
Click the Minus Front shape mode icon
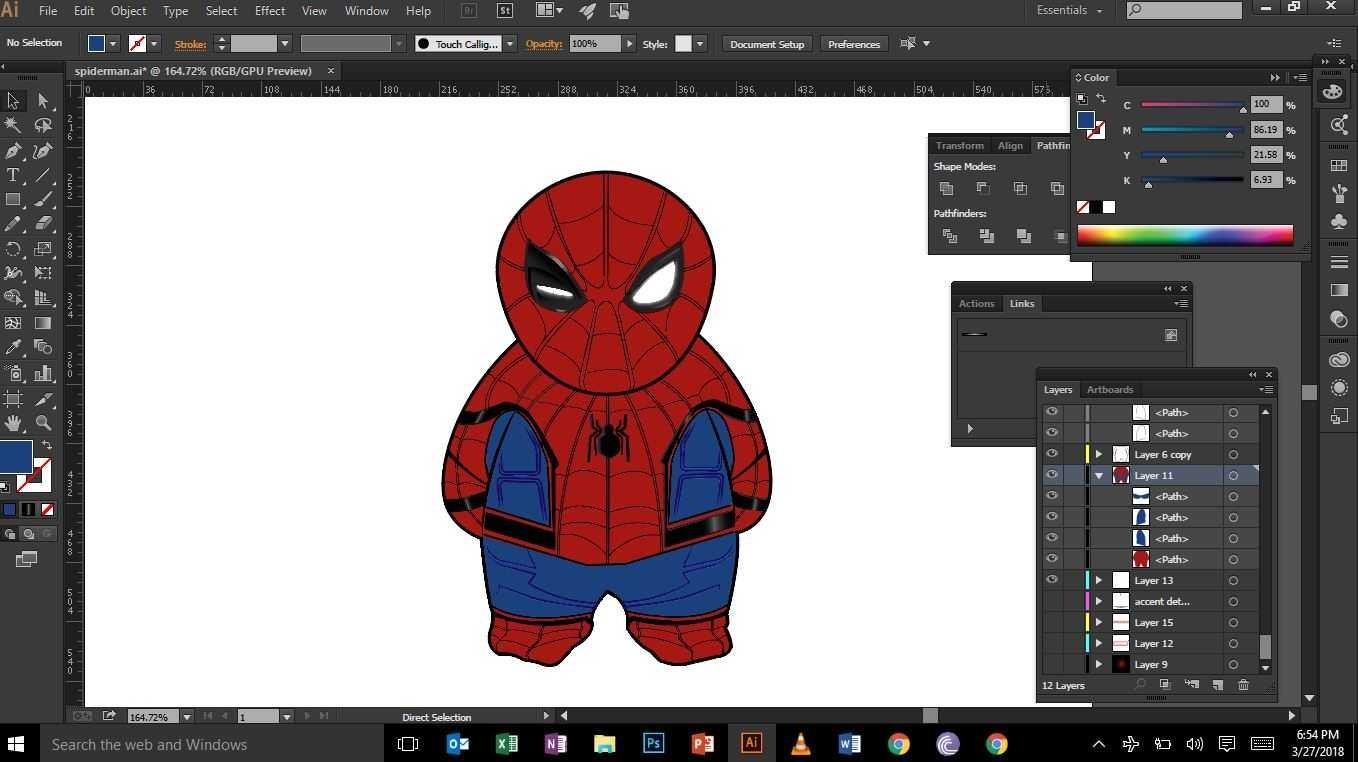(x=983, y=188)
